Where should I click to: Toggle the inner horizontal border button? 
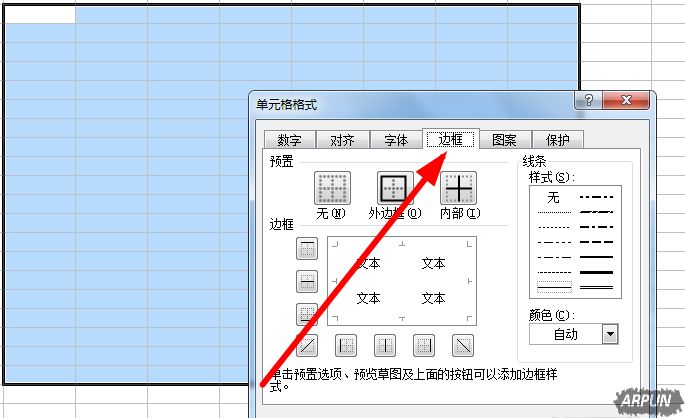pos(307,281)
